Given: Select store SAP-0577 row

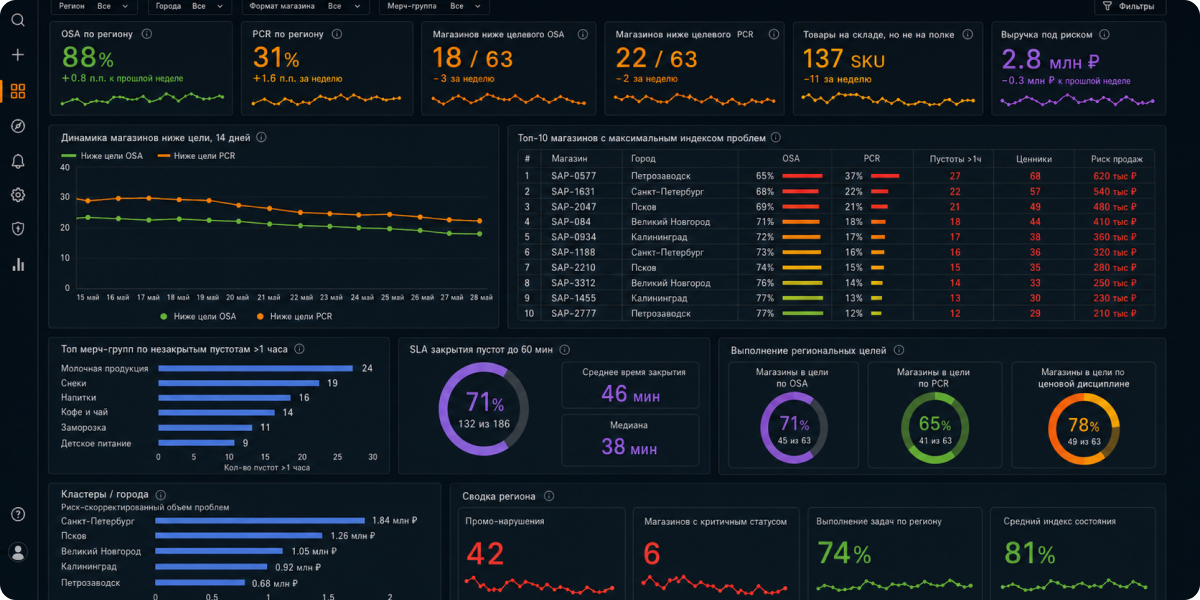Looking at the screenshot, I should coord(837,176).
